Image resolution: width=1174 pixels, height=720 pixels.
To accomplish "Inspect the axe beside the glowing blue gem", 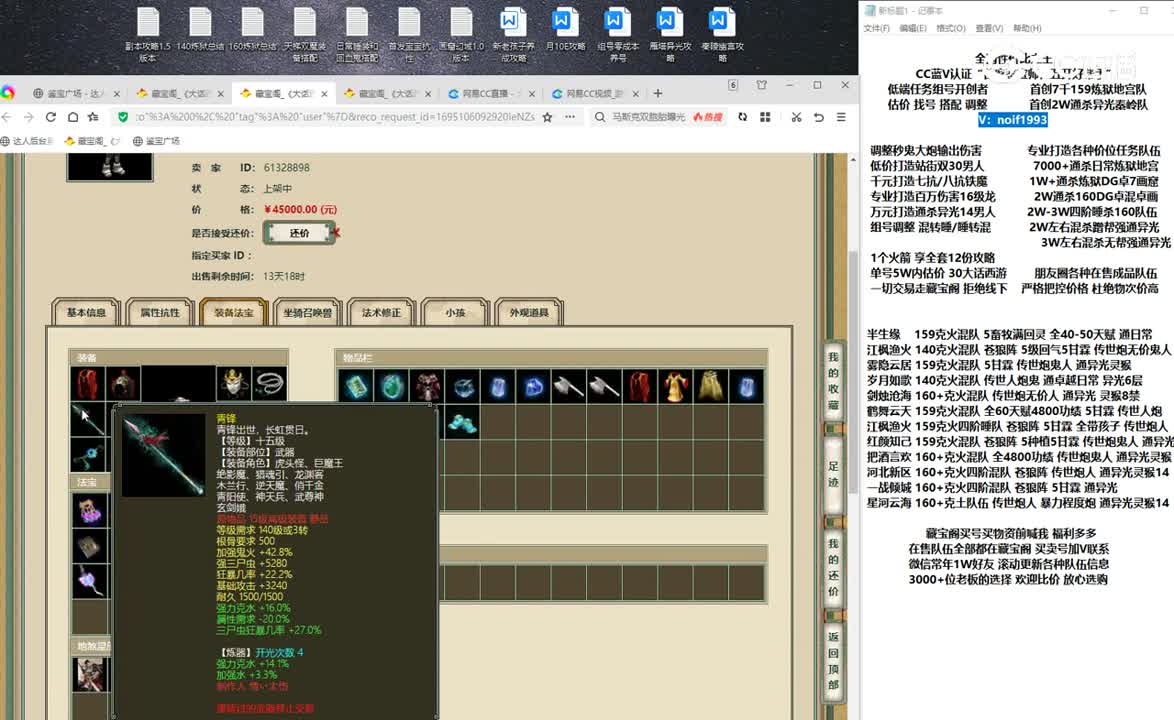I will point(568,387).
